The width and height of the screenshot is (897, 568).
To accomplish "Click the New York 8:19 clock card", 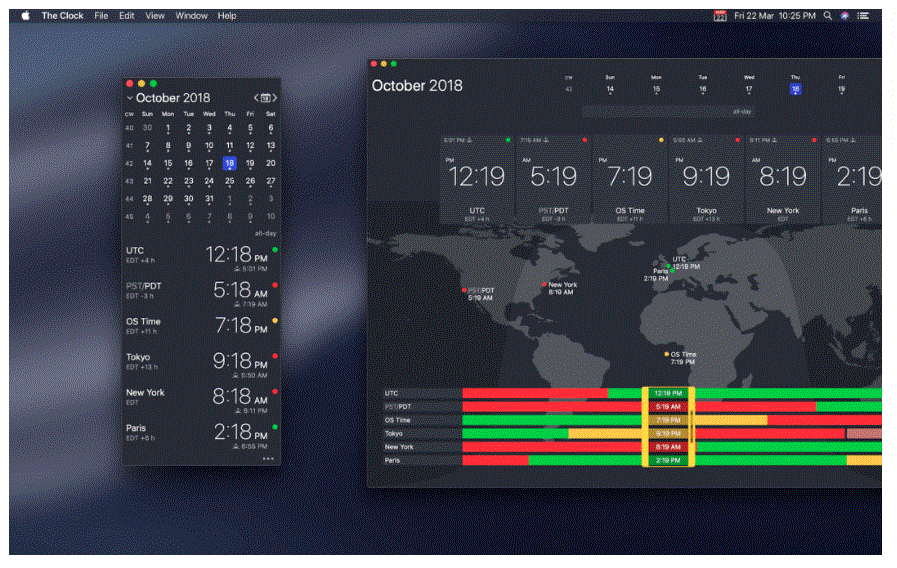I will 783,180.
